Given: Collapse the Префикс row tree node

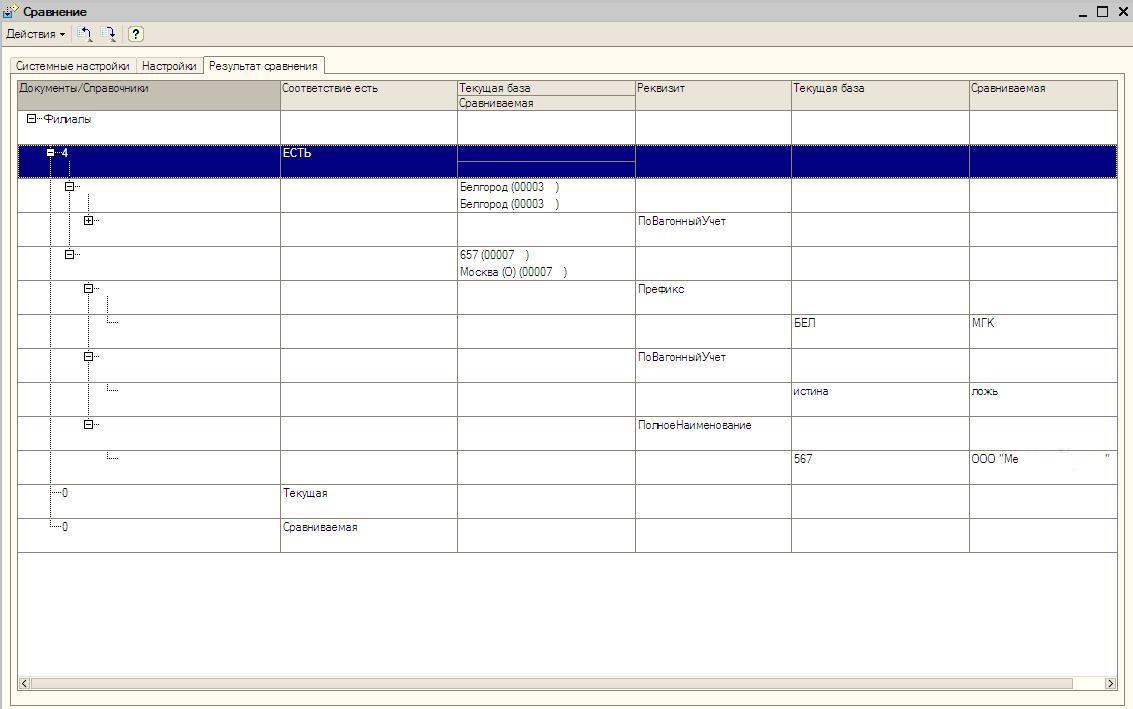Looking at the screenshot, I should click(x=88, y=289).
